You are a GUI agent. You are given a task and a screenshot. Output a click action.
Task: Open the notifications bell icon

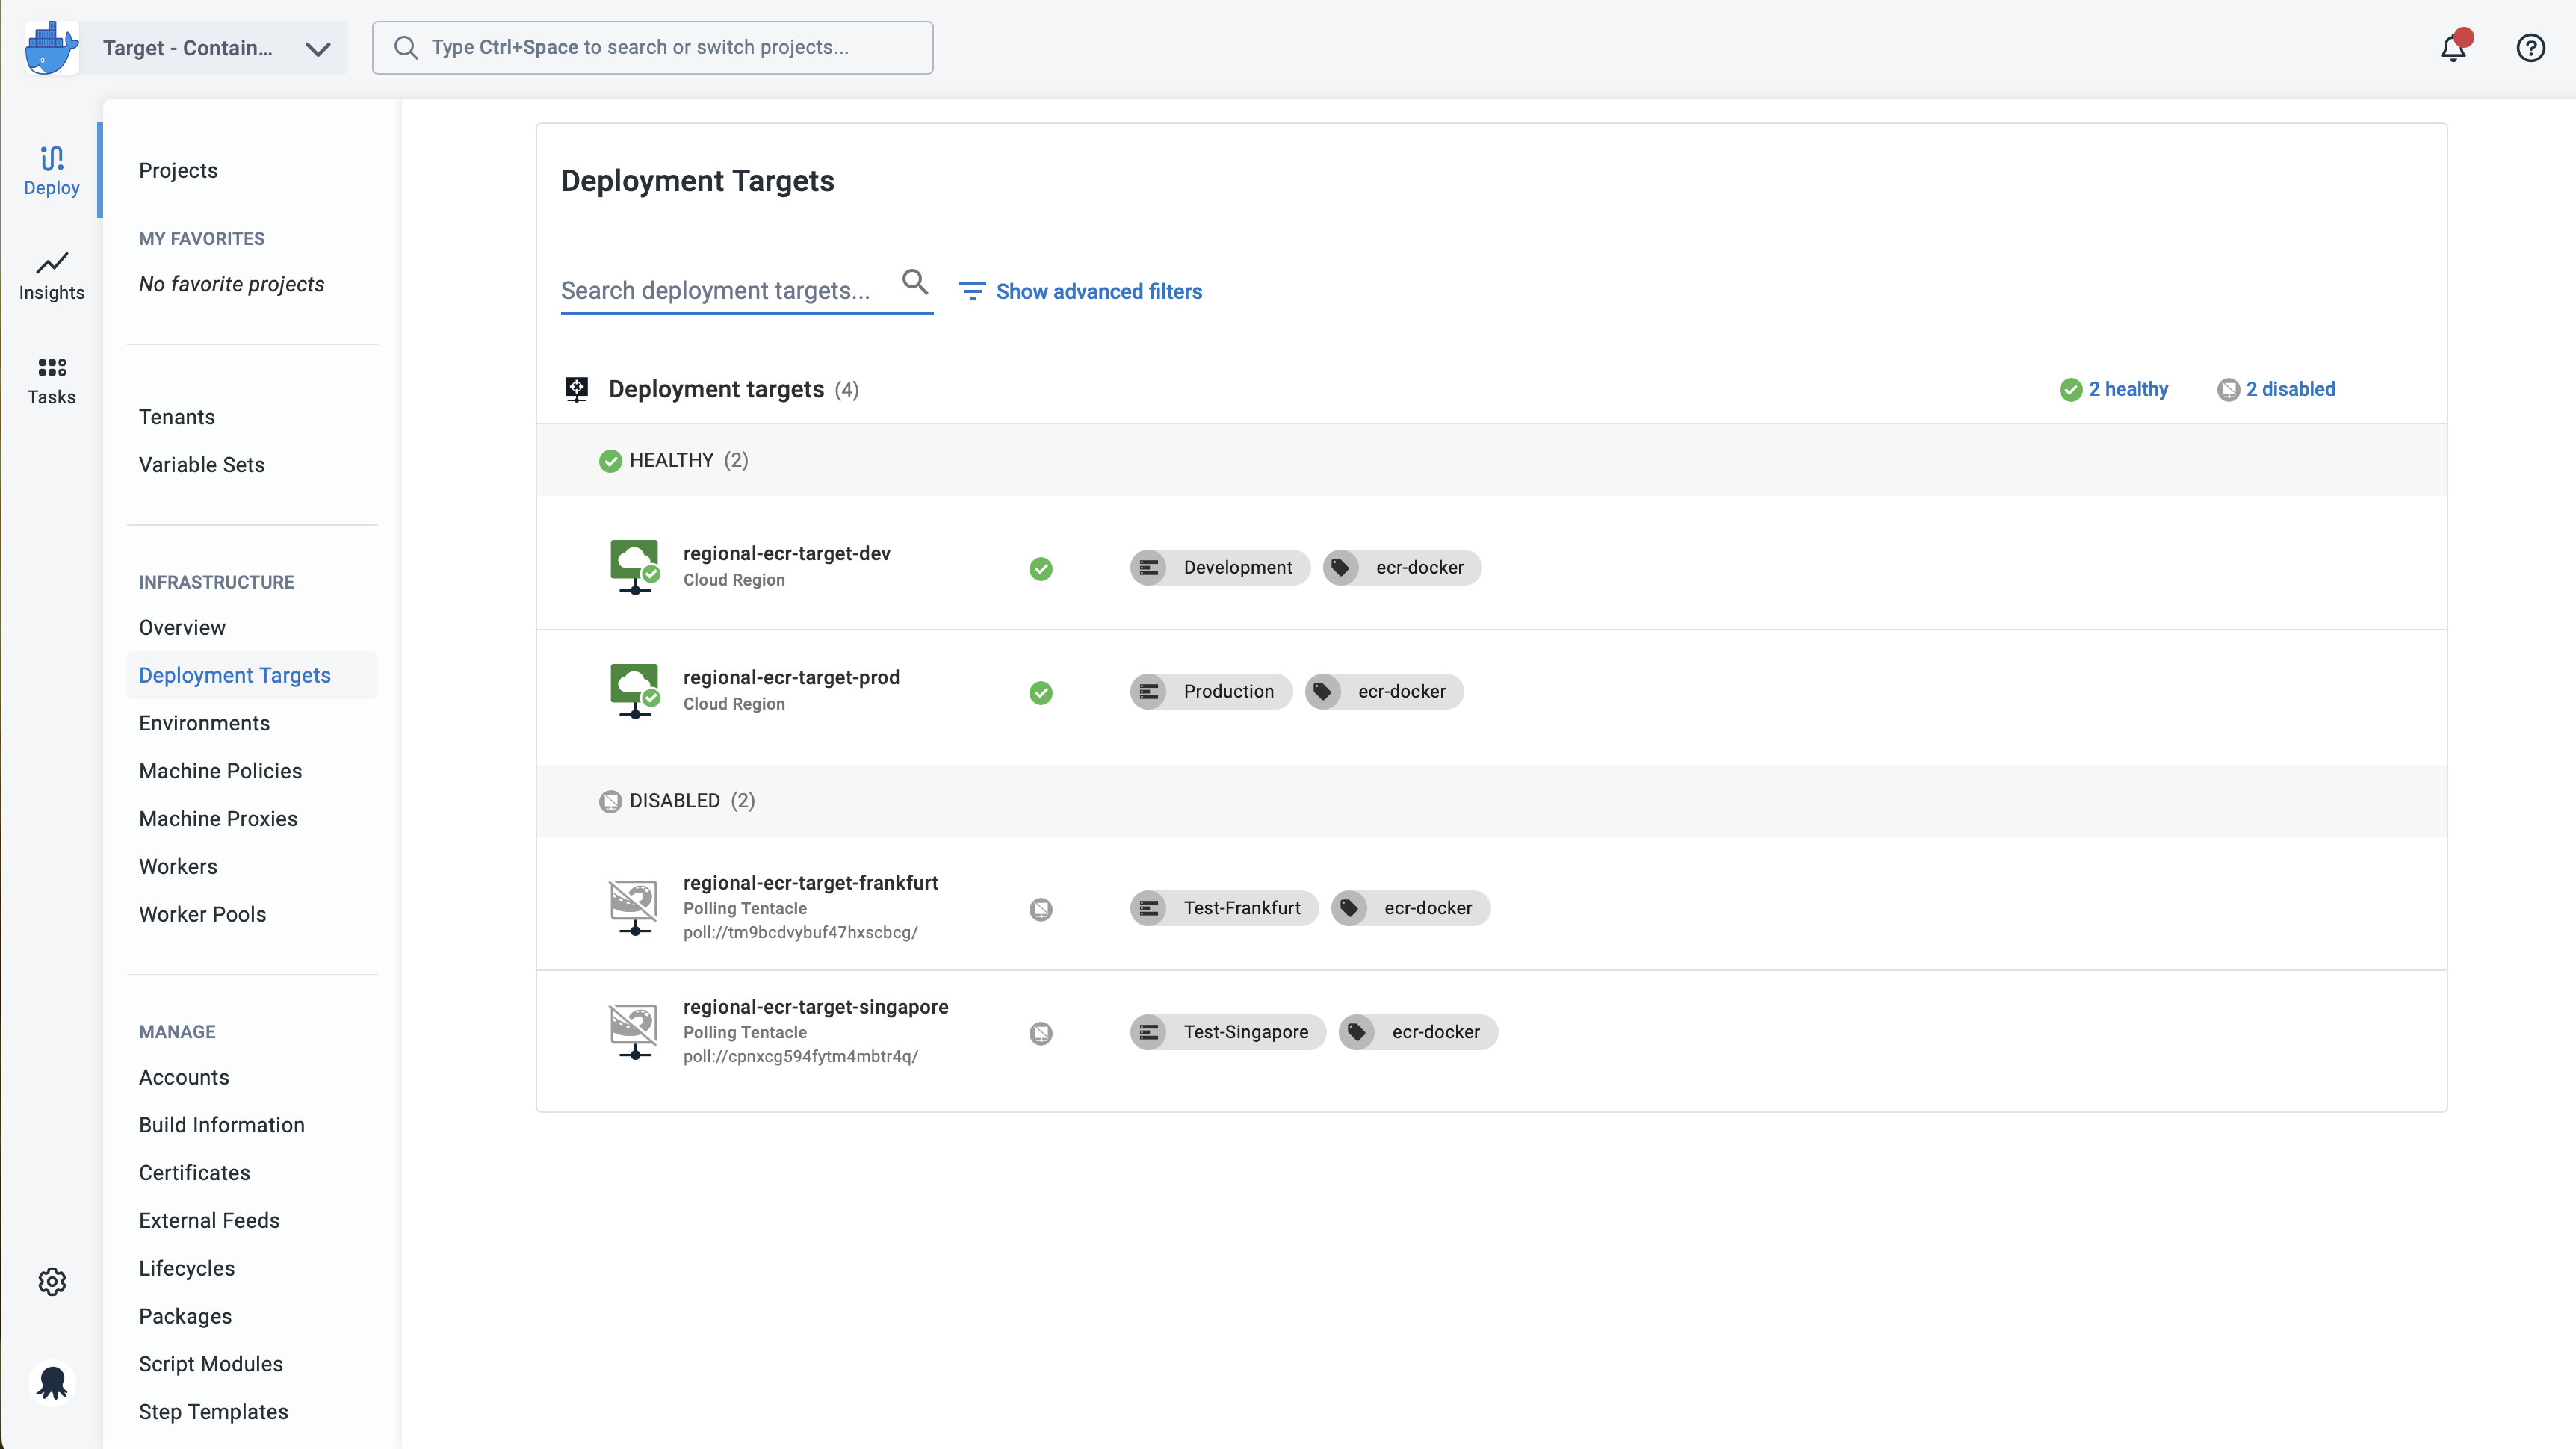coord(2452,47)
